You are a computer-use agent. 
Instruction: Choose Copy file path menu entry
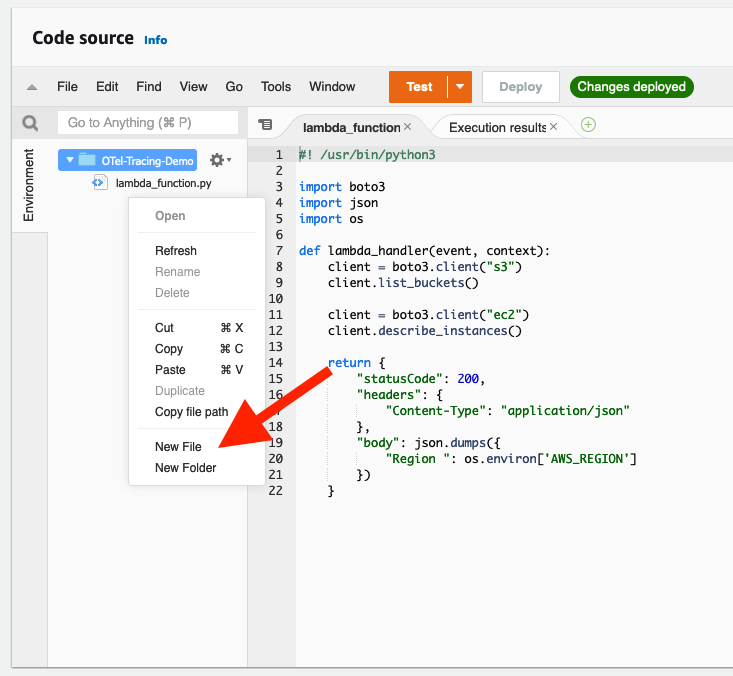(192, 412)
